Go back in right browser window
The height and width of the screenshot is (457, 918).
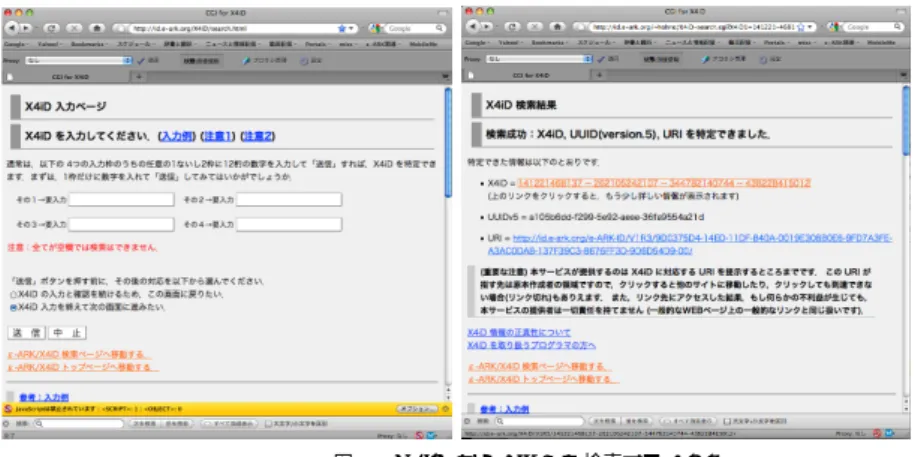coord(472,27)
